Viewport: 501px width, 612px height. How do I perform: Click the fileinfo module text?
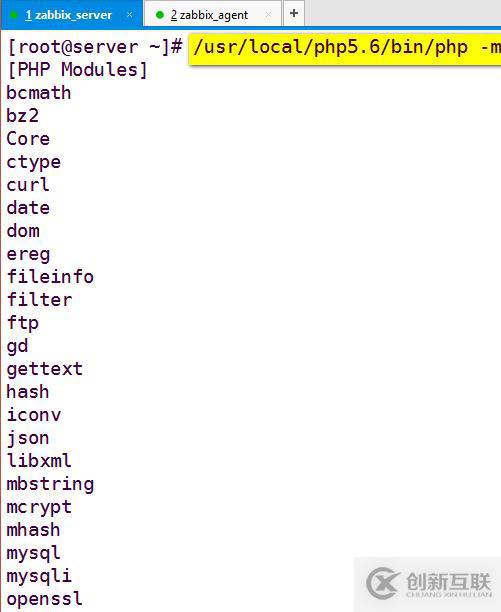tap(50, 277)
